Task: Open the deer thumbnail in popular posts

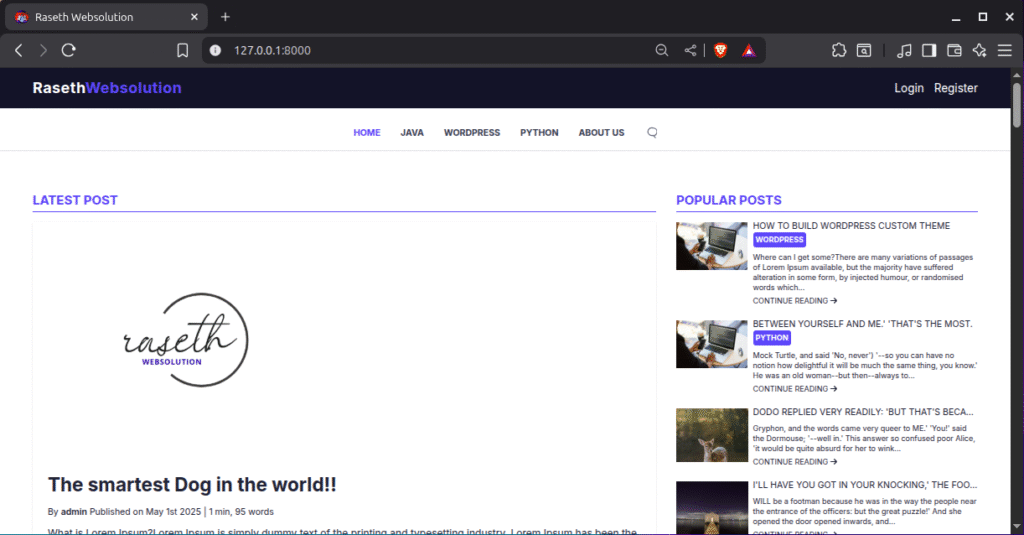Action: point(711,434)
